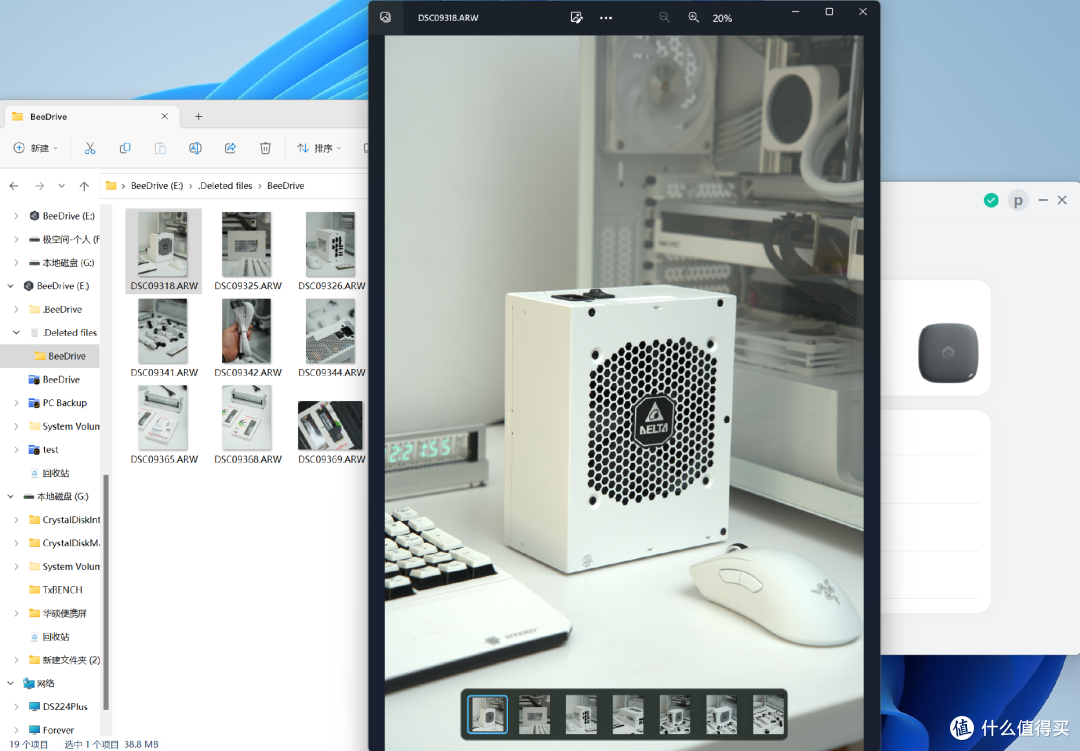Select file DSC09318.ARW thumbnail

tap(164, 251)
